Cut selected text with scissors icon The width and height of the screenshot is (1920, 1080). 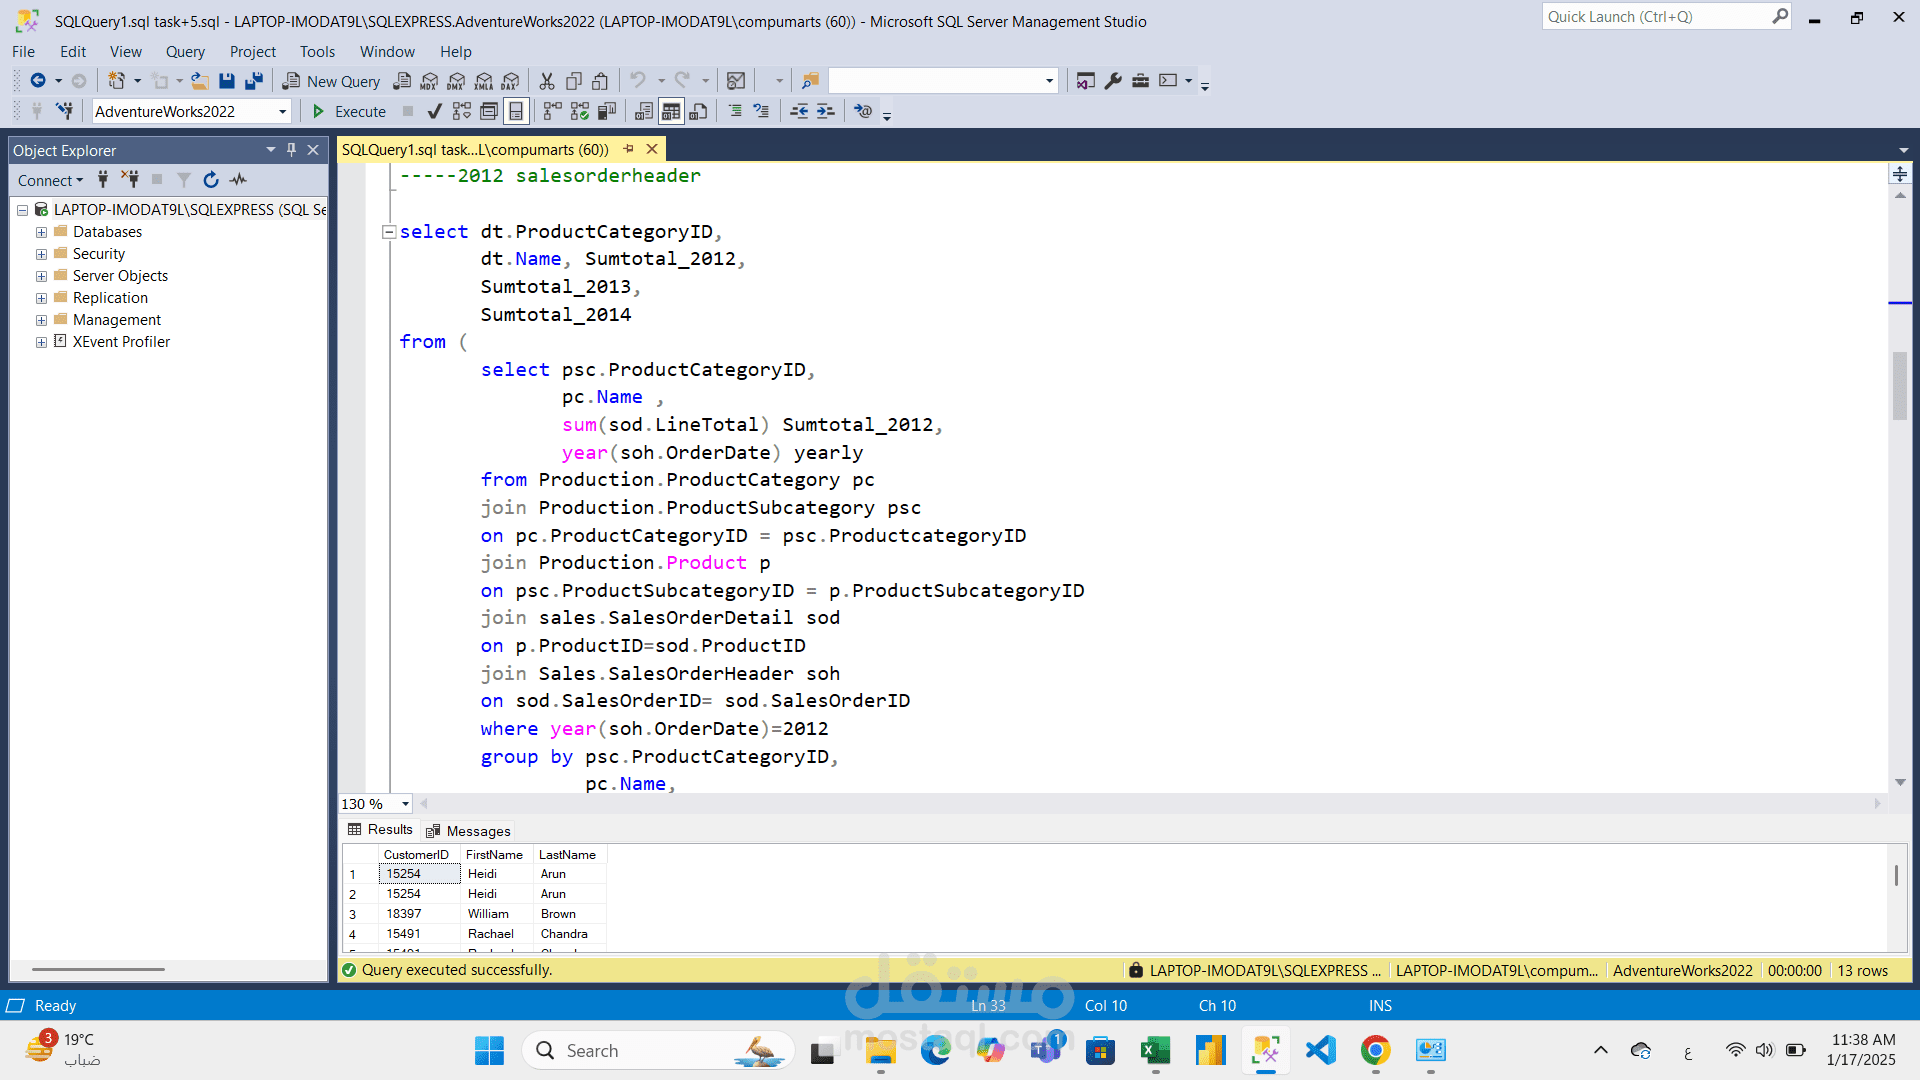547,81
